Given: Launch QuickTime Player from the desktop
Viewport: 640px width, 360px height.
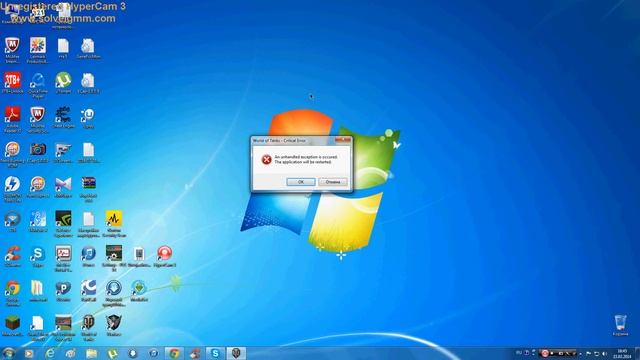Looking at the screenshot, I should pyautogui.click(x=38, y=85).
